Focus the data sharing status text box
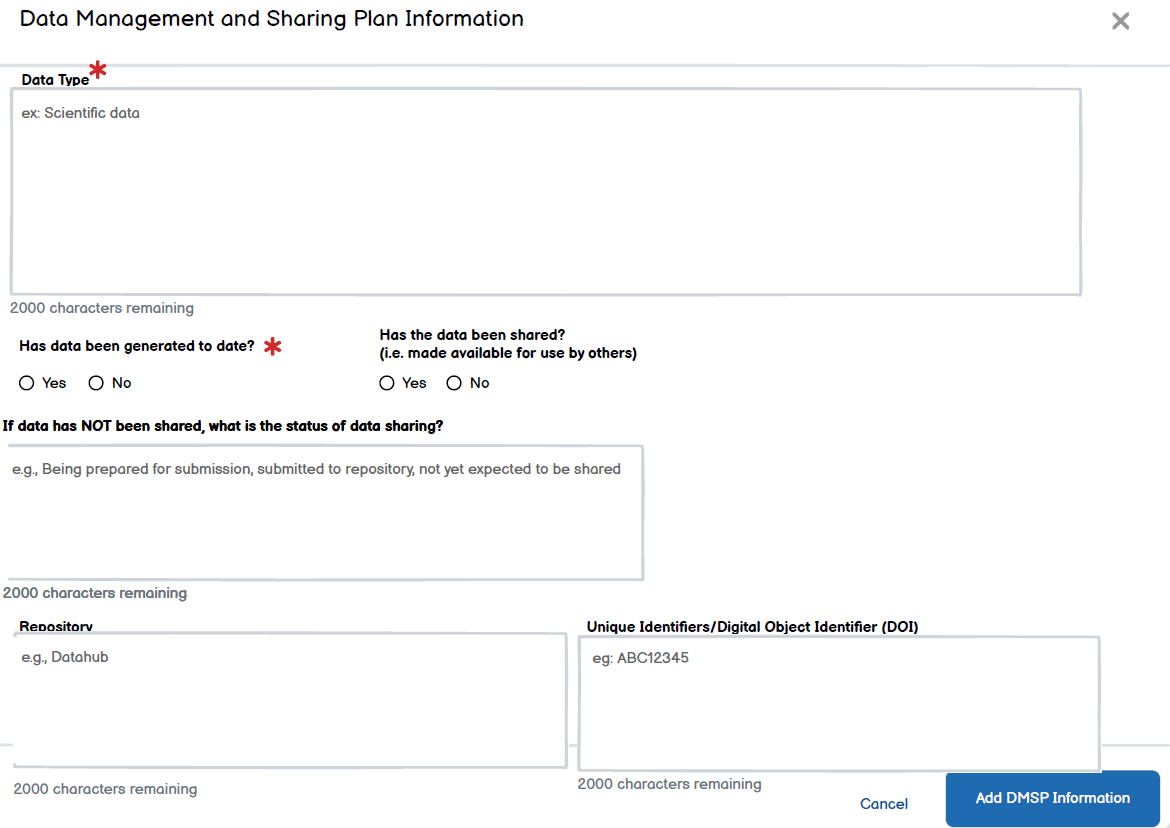The height and width of the screenshot is (828, 1170). point(325,512)
